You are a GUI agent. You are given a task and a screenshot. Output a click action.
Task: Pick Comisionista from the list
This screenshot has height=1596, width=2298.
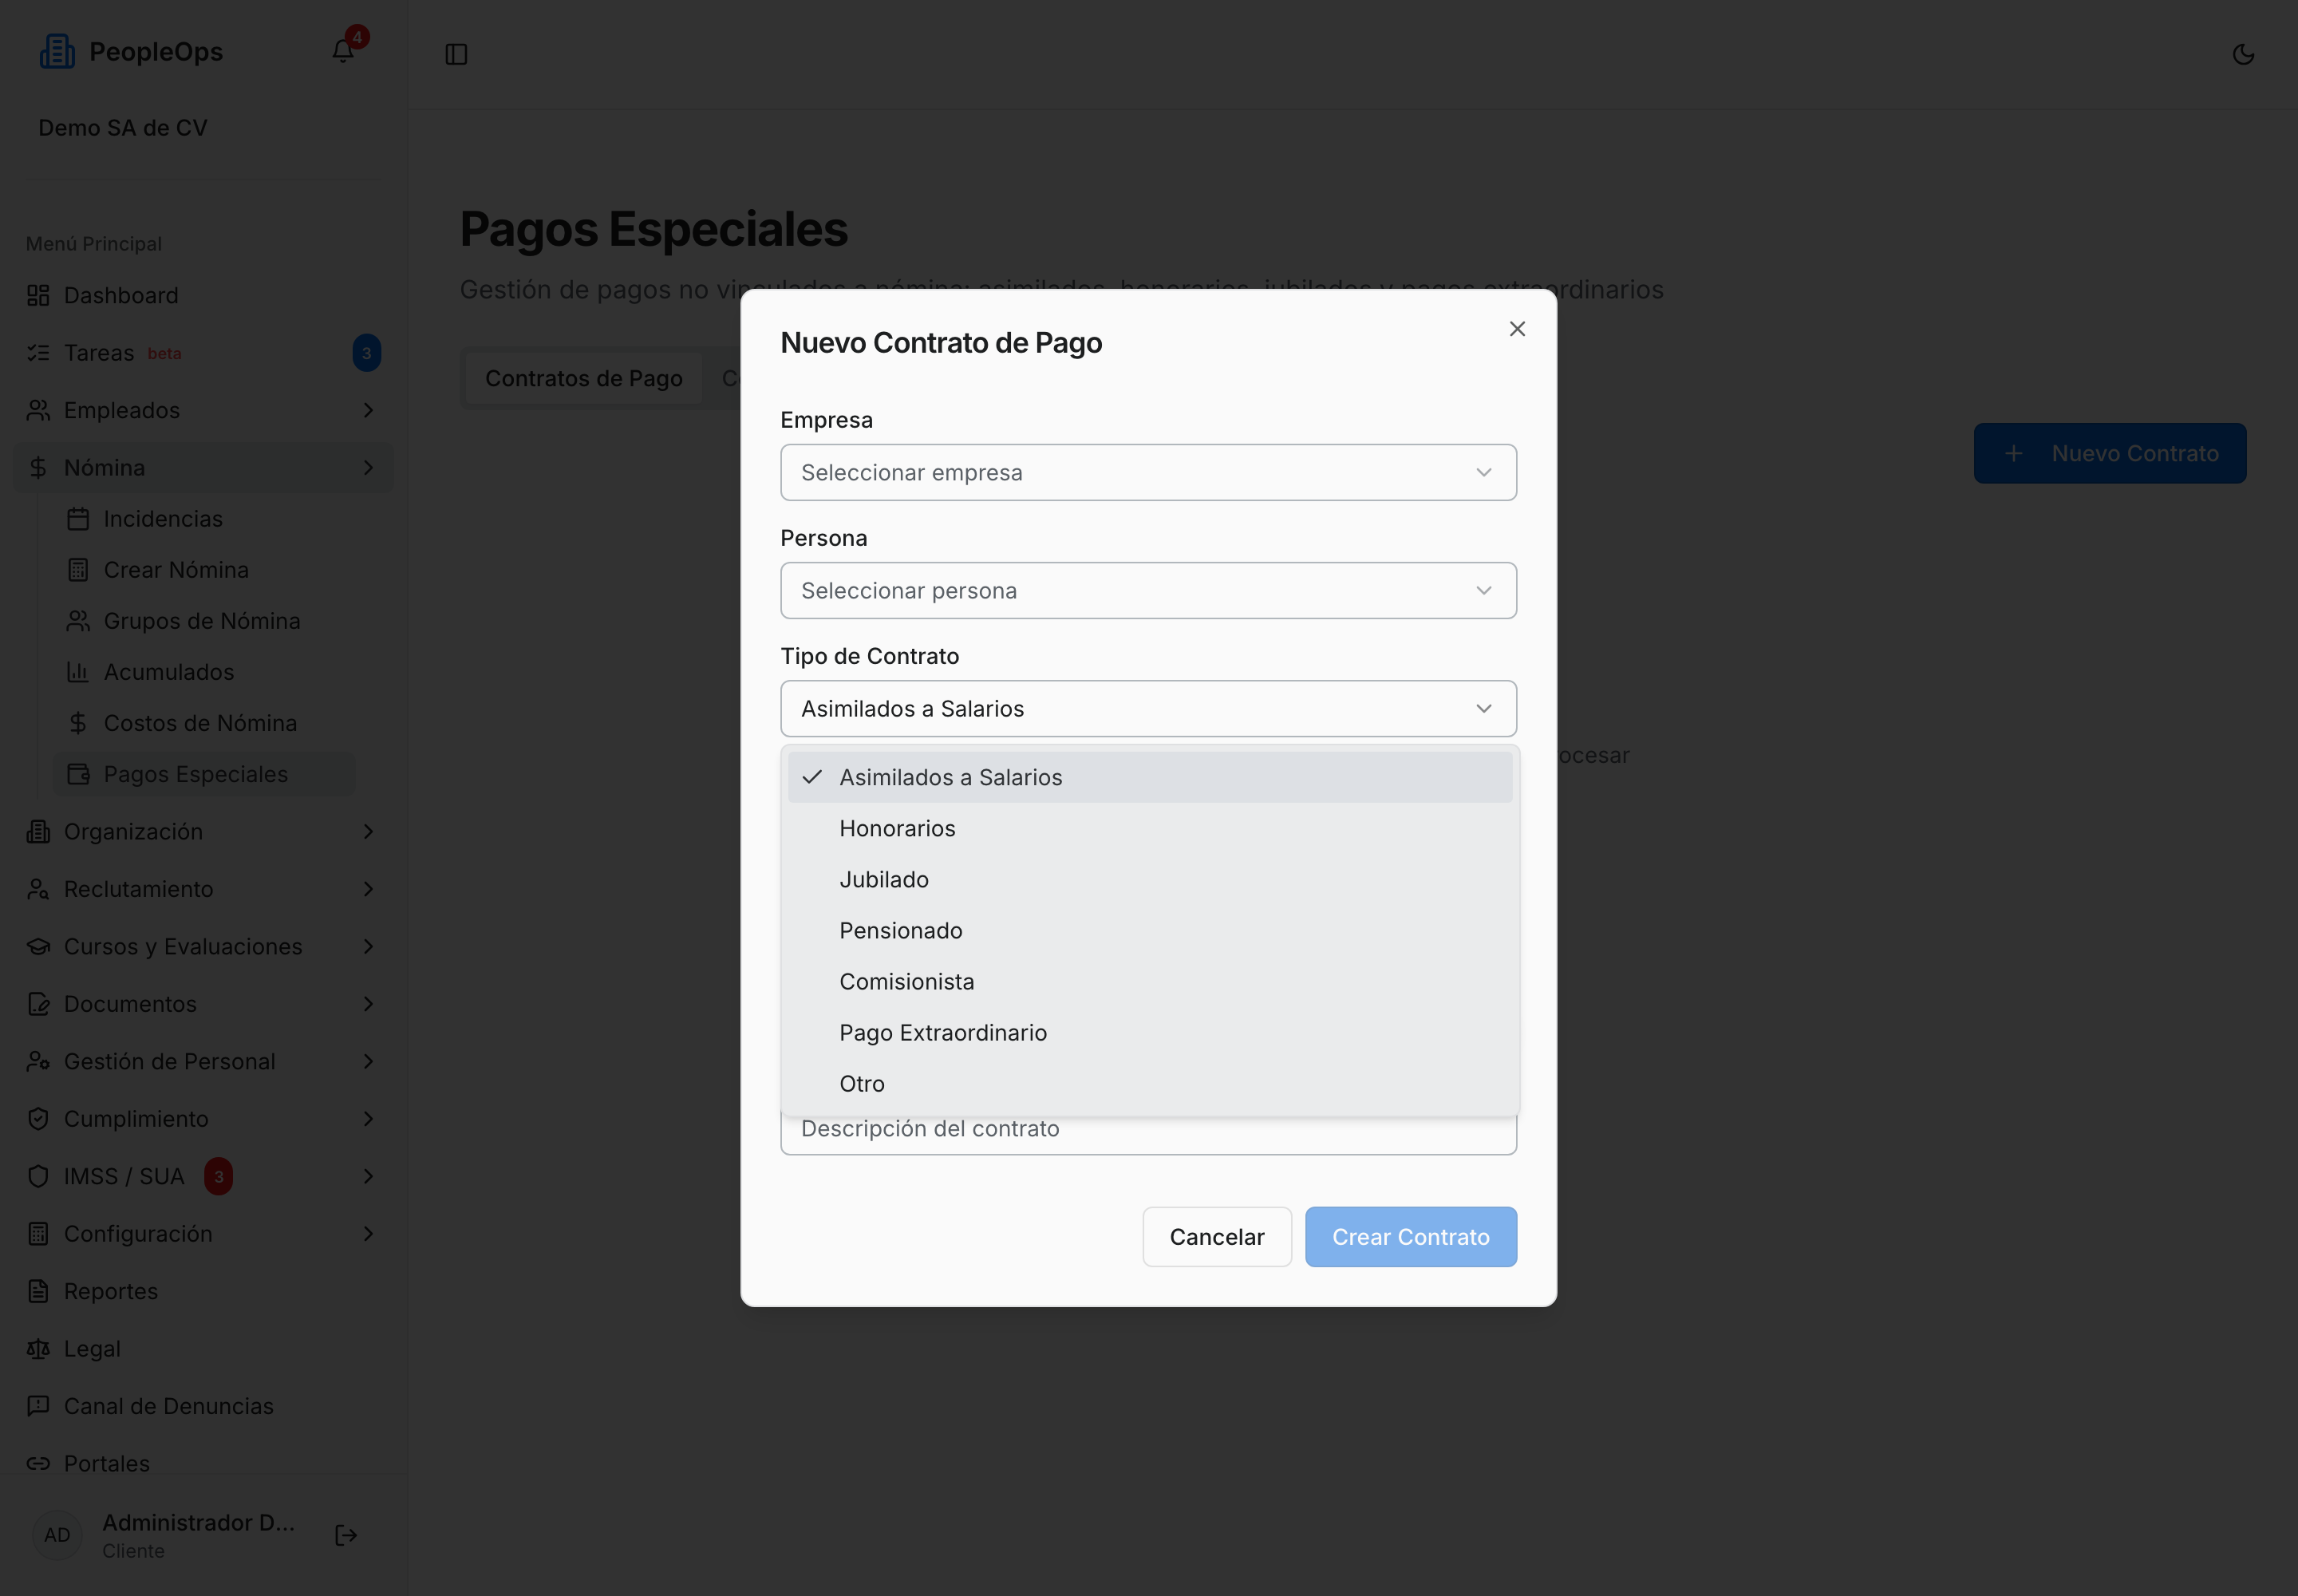pyautogui.click(x=1149, y=981)
